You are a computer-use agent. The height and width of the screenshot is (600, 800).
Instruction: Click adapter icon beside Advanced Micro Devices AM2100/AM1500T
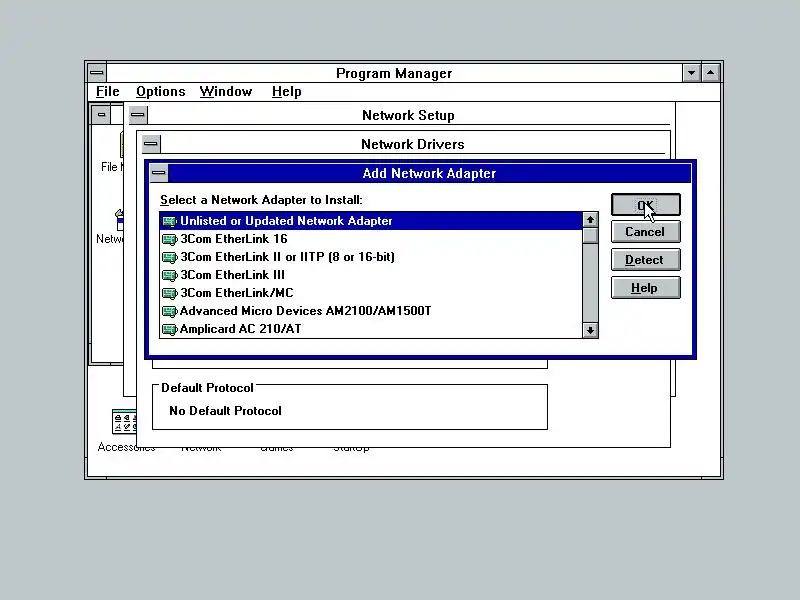(x=169, y=311)
